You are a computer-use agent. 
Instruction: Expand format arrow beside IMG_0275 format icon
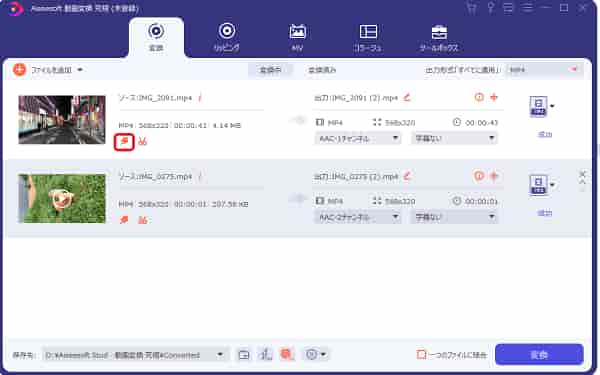tap(552, 185)
